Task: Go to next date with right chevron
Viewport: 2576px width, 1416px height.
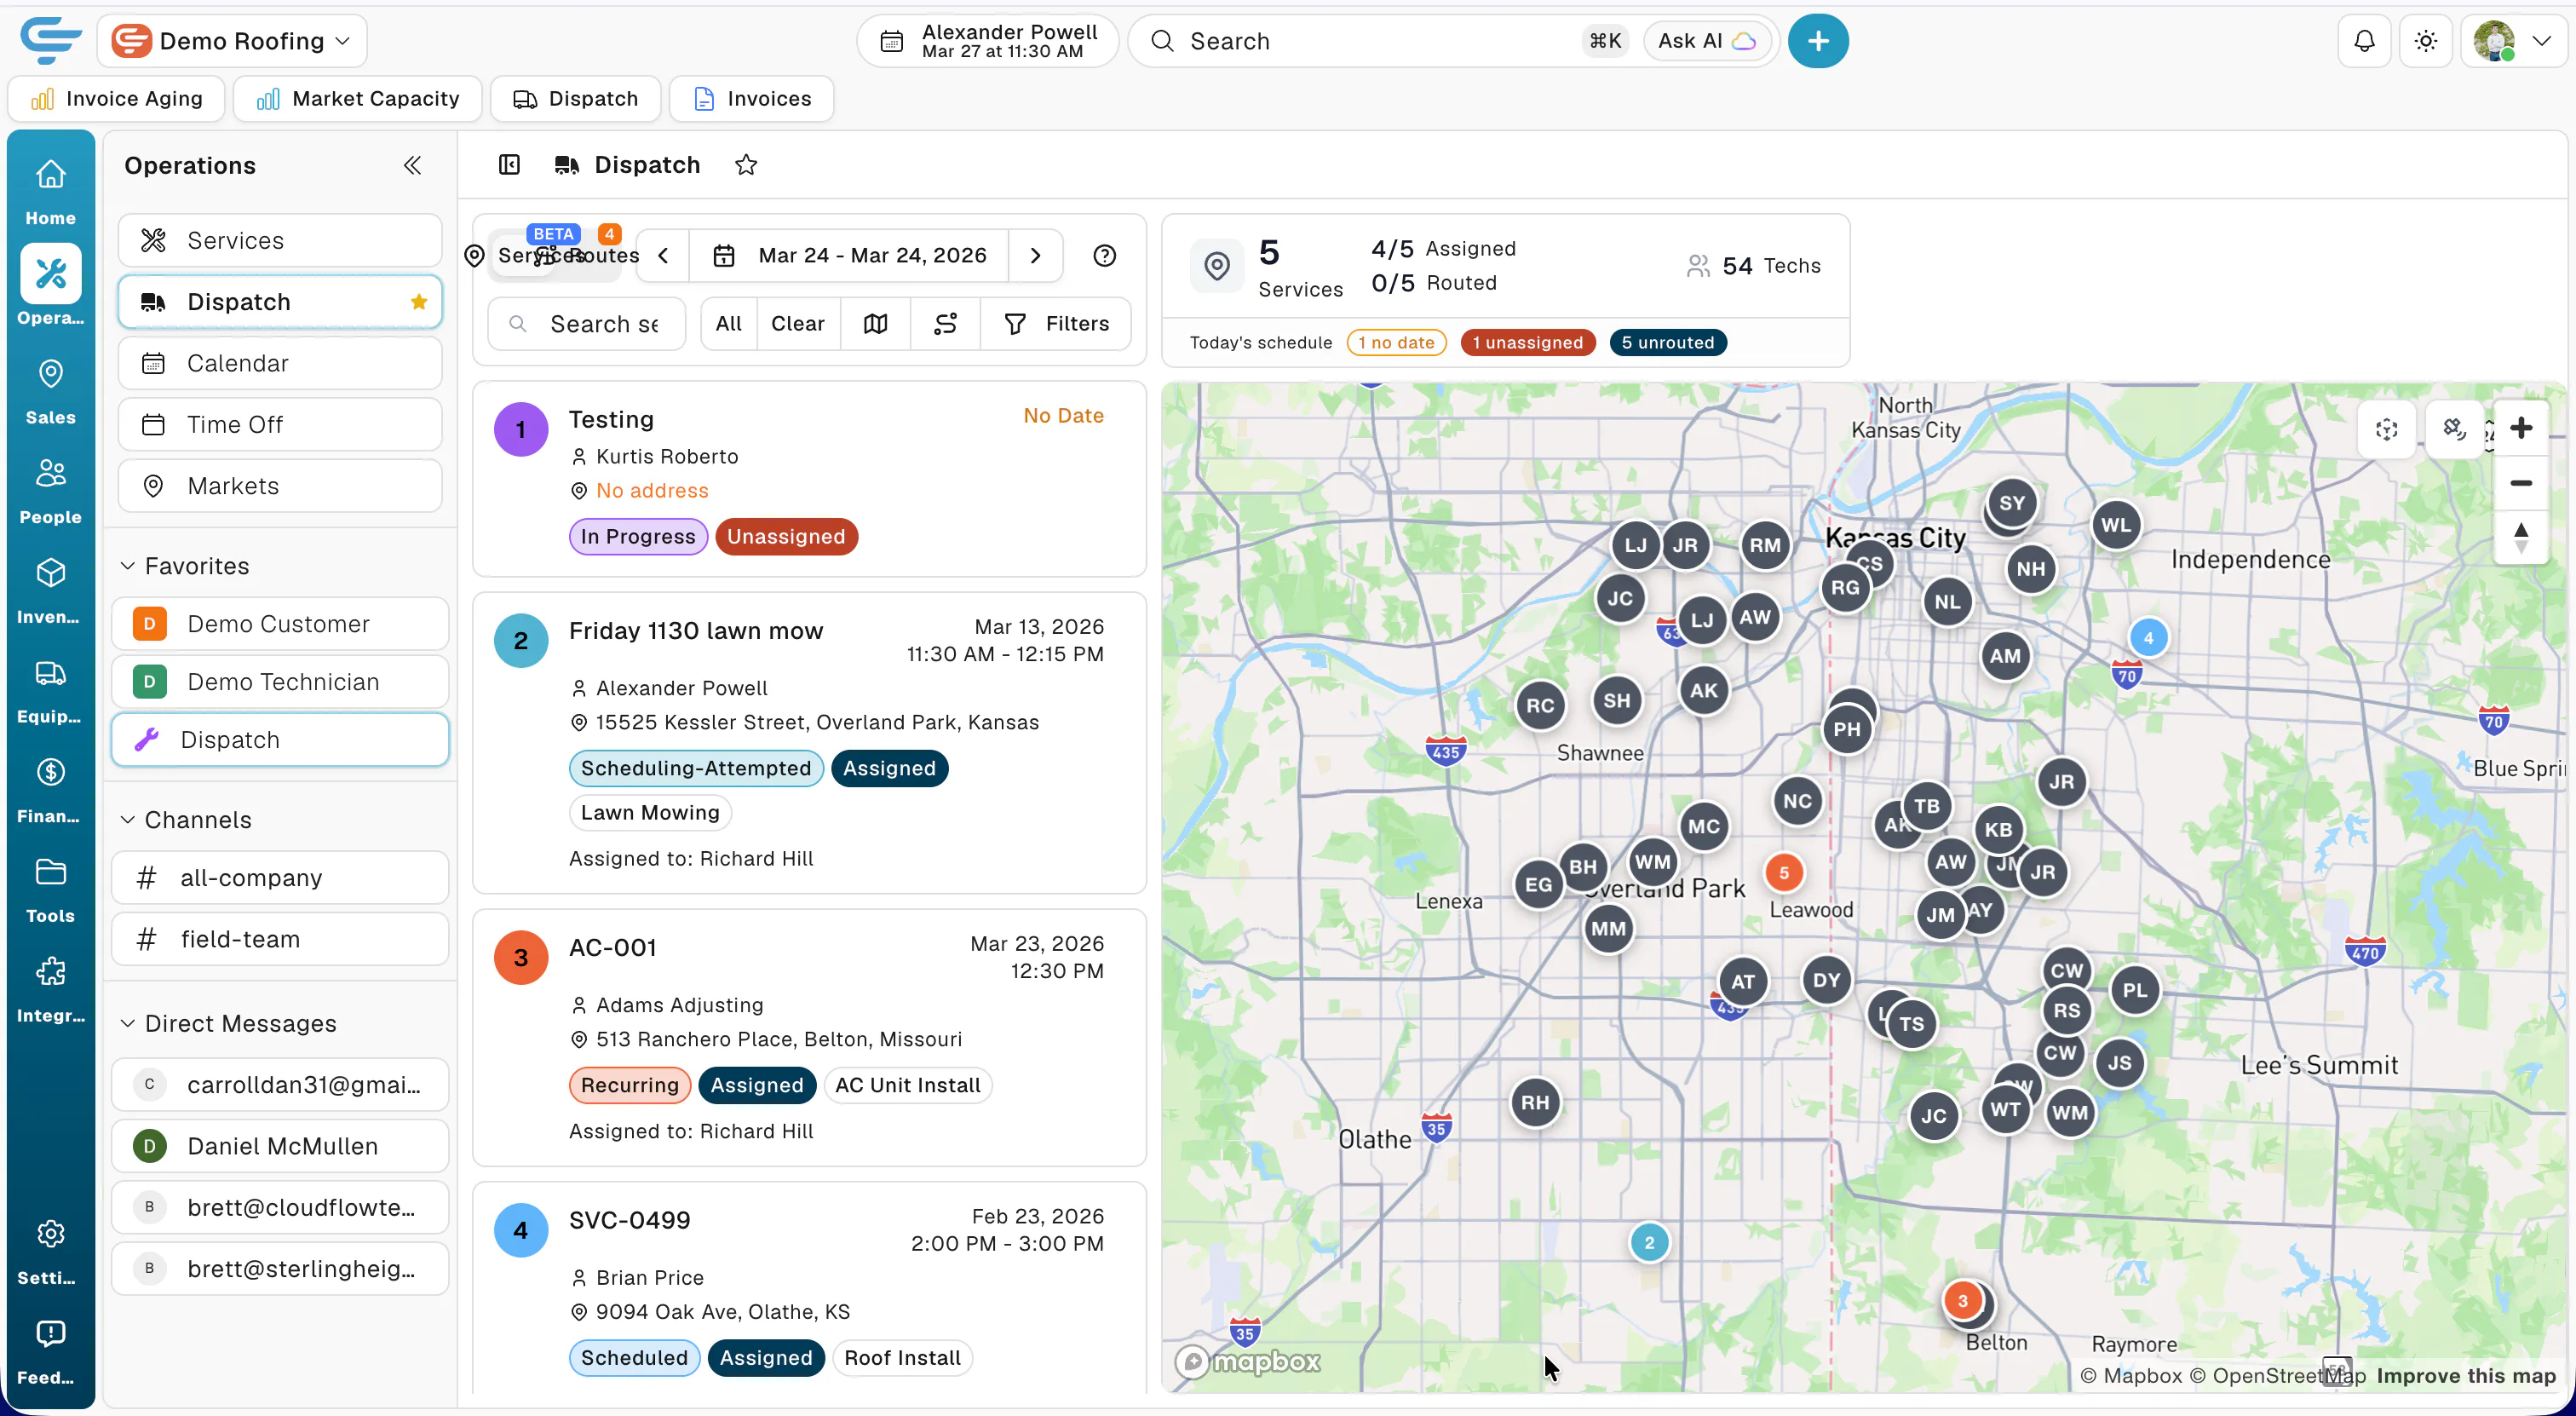Action: pos(1035,256)
